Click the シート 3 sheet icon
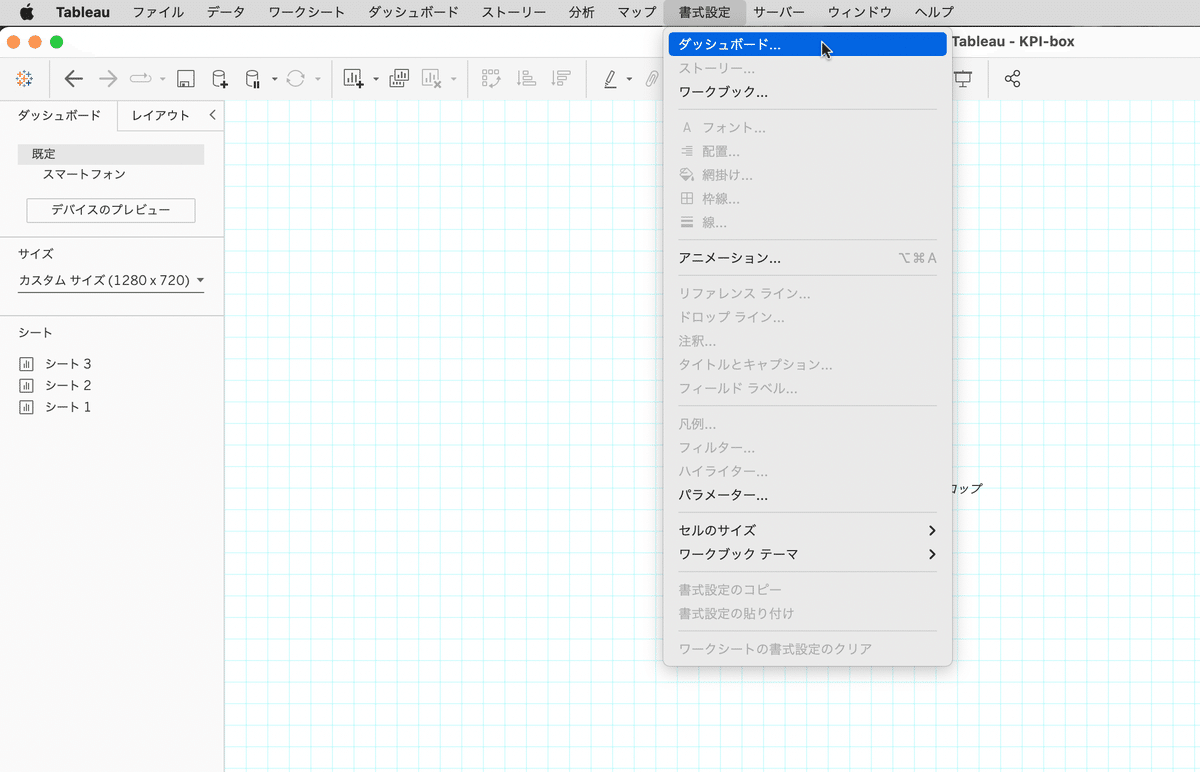This screenshot has width=1200, height=772. coord(27,364)
